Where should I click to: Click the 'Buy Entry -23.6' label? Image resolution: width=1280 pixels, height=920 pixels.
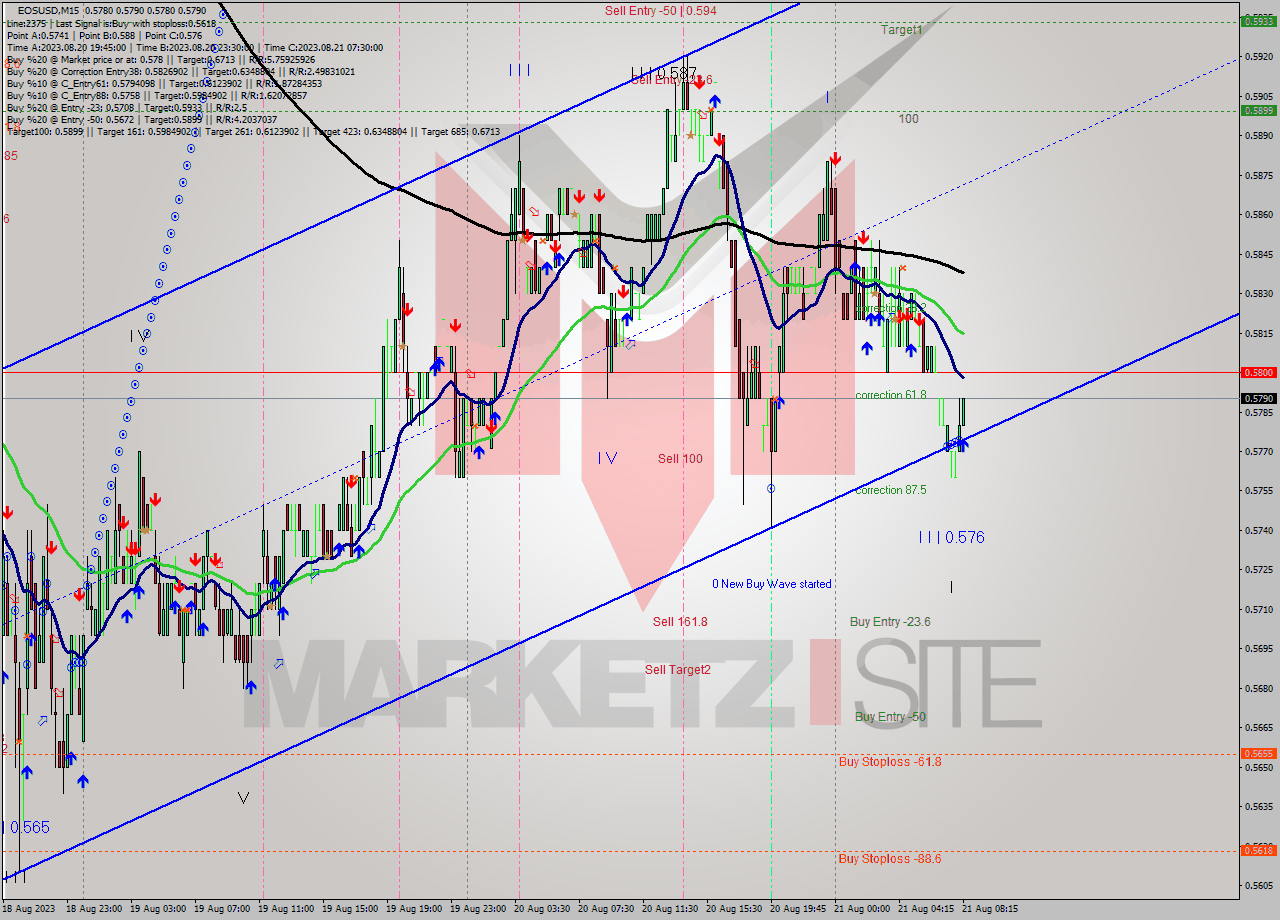[x=890, y=622]
